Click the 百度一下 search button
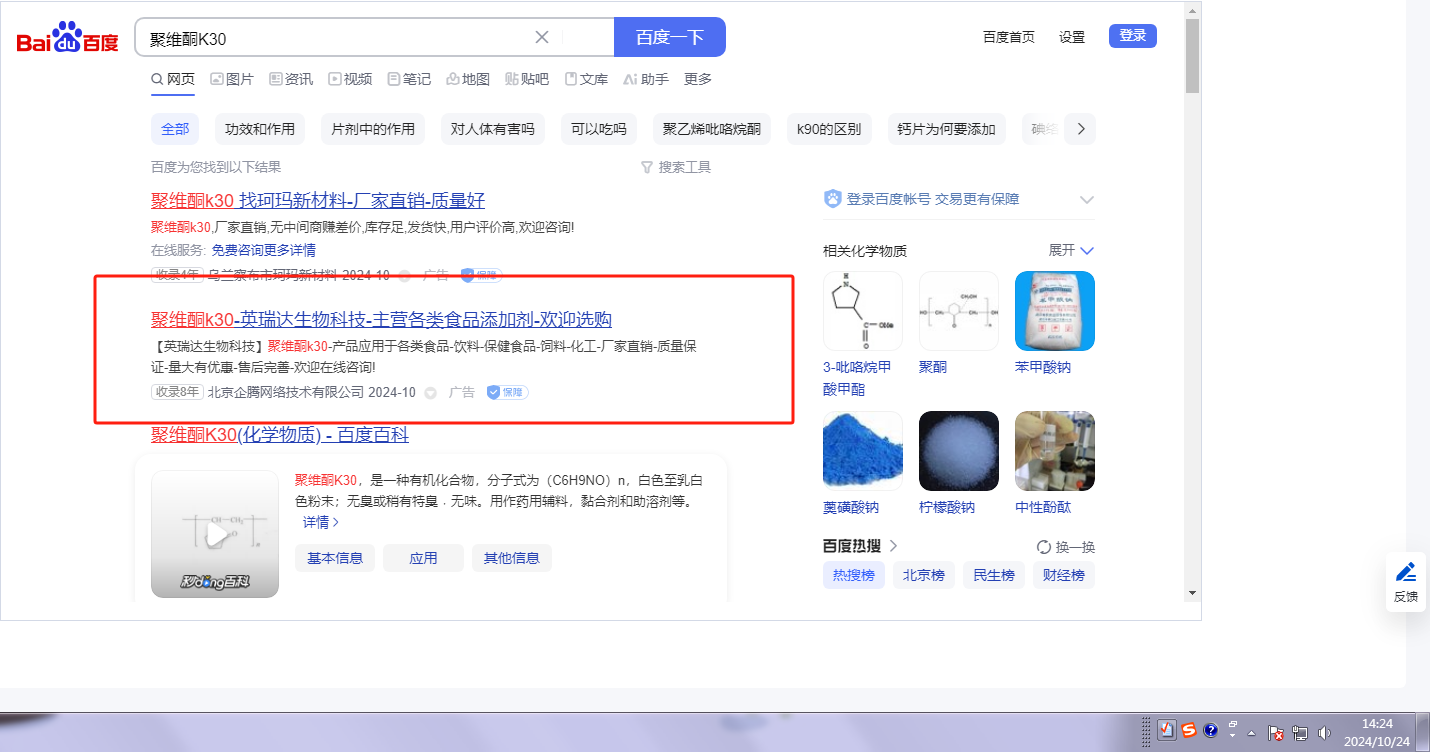1430x752 pixels. pyautogui.click(x=669, y=37)
